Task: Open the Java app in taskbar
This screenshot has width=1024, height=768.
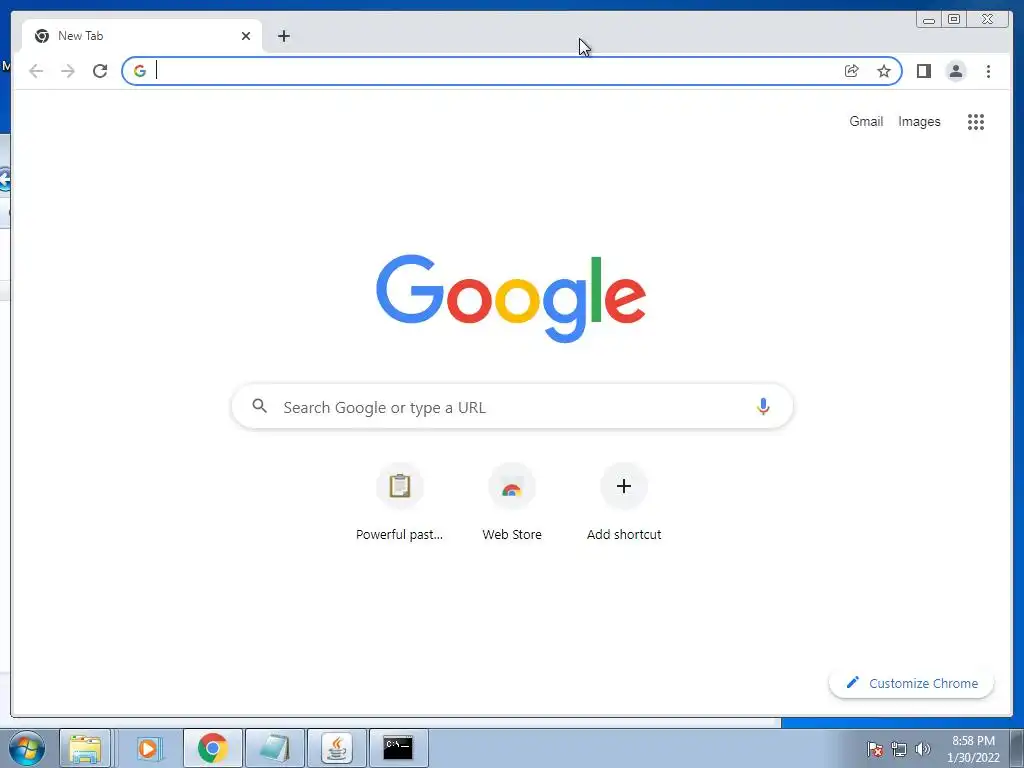Action: pos(336,748)
